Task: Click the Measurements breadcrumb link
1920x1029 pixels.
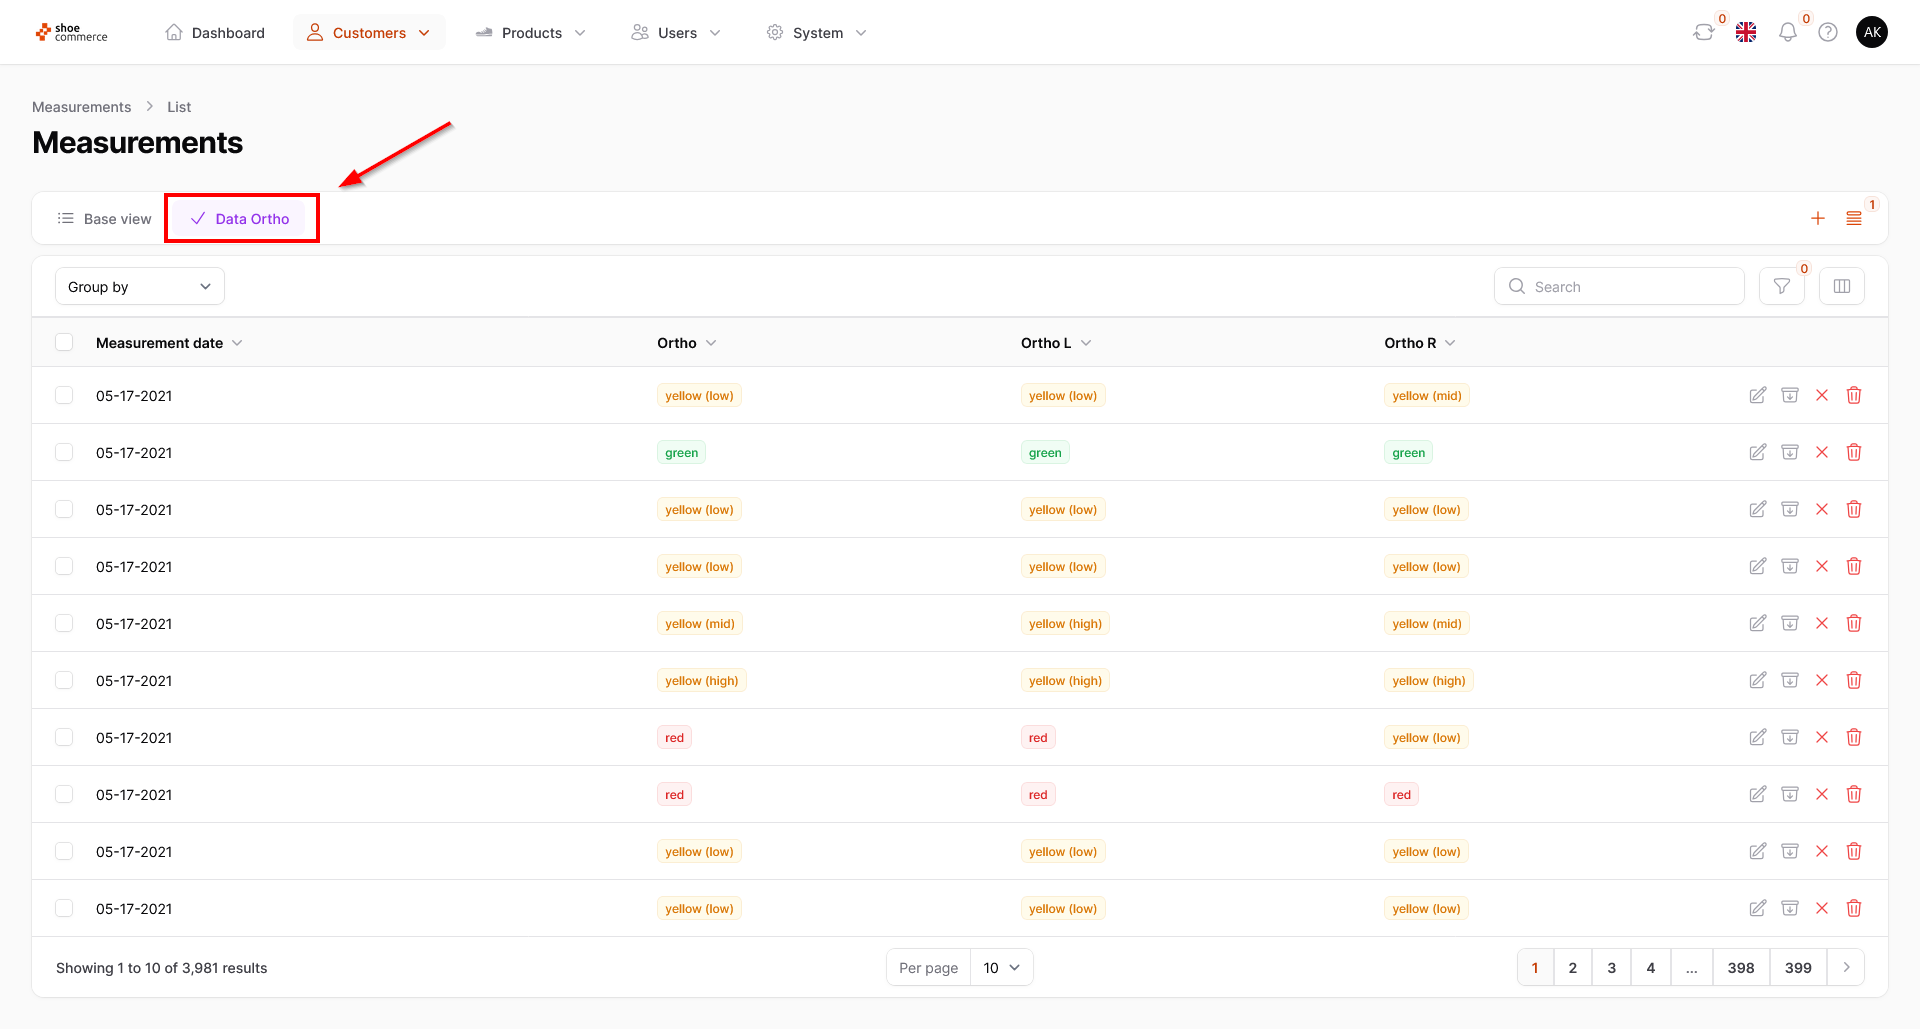Action: (x=81, y=107)
